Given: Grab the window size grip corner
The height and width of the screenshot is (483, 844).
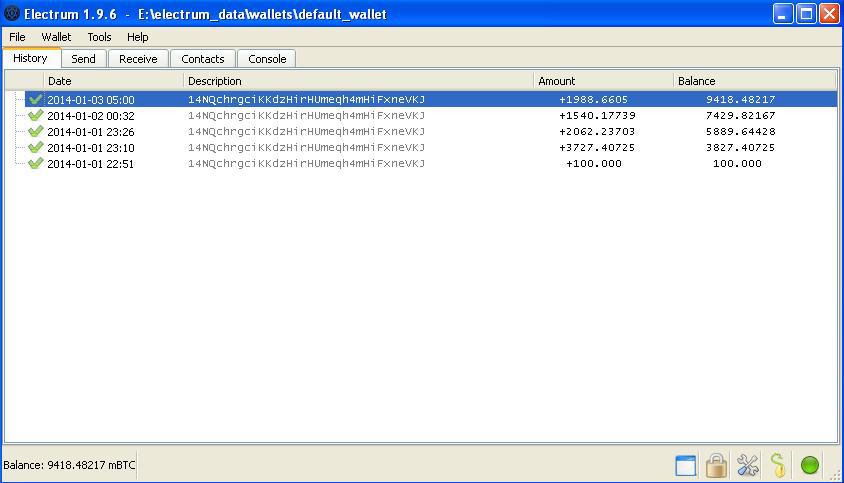Looking at the screenshot, I should tap(835, 474).
